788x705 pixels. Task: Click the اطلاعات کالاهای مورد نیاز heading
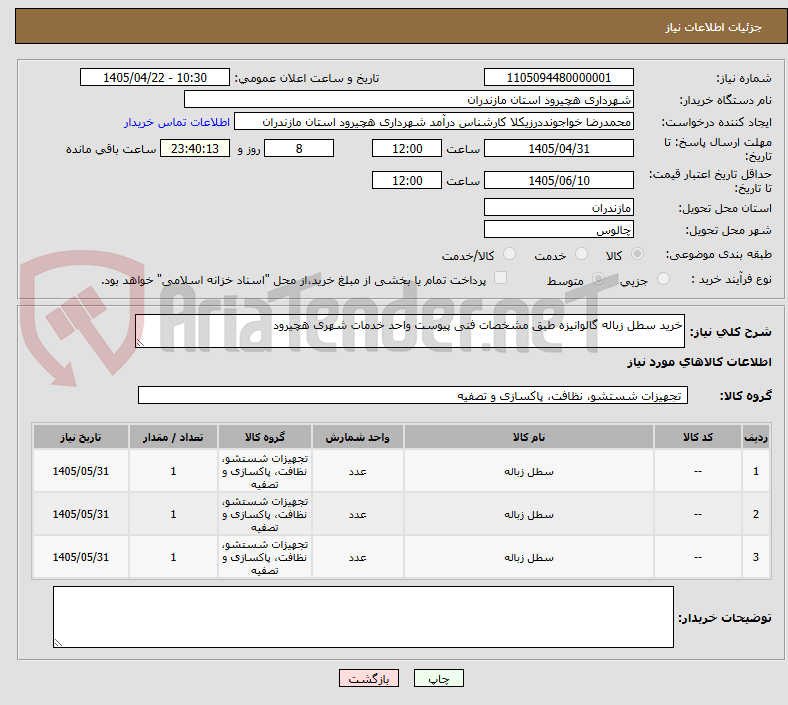[x=699, y=362]
